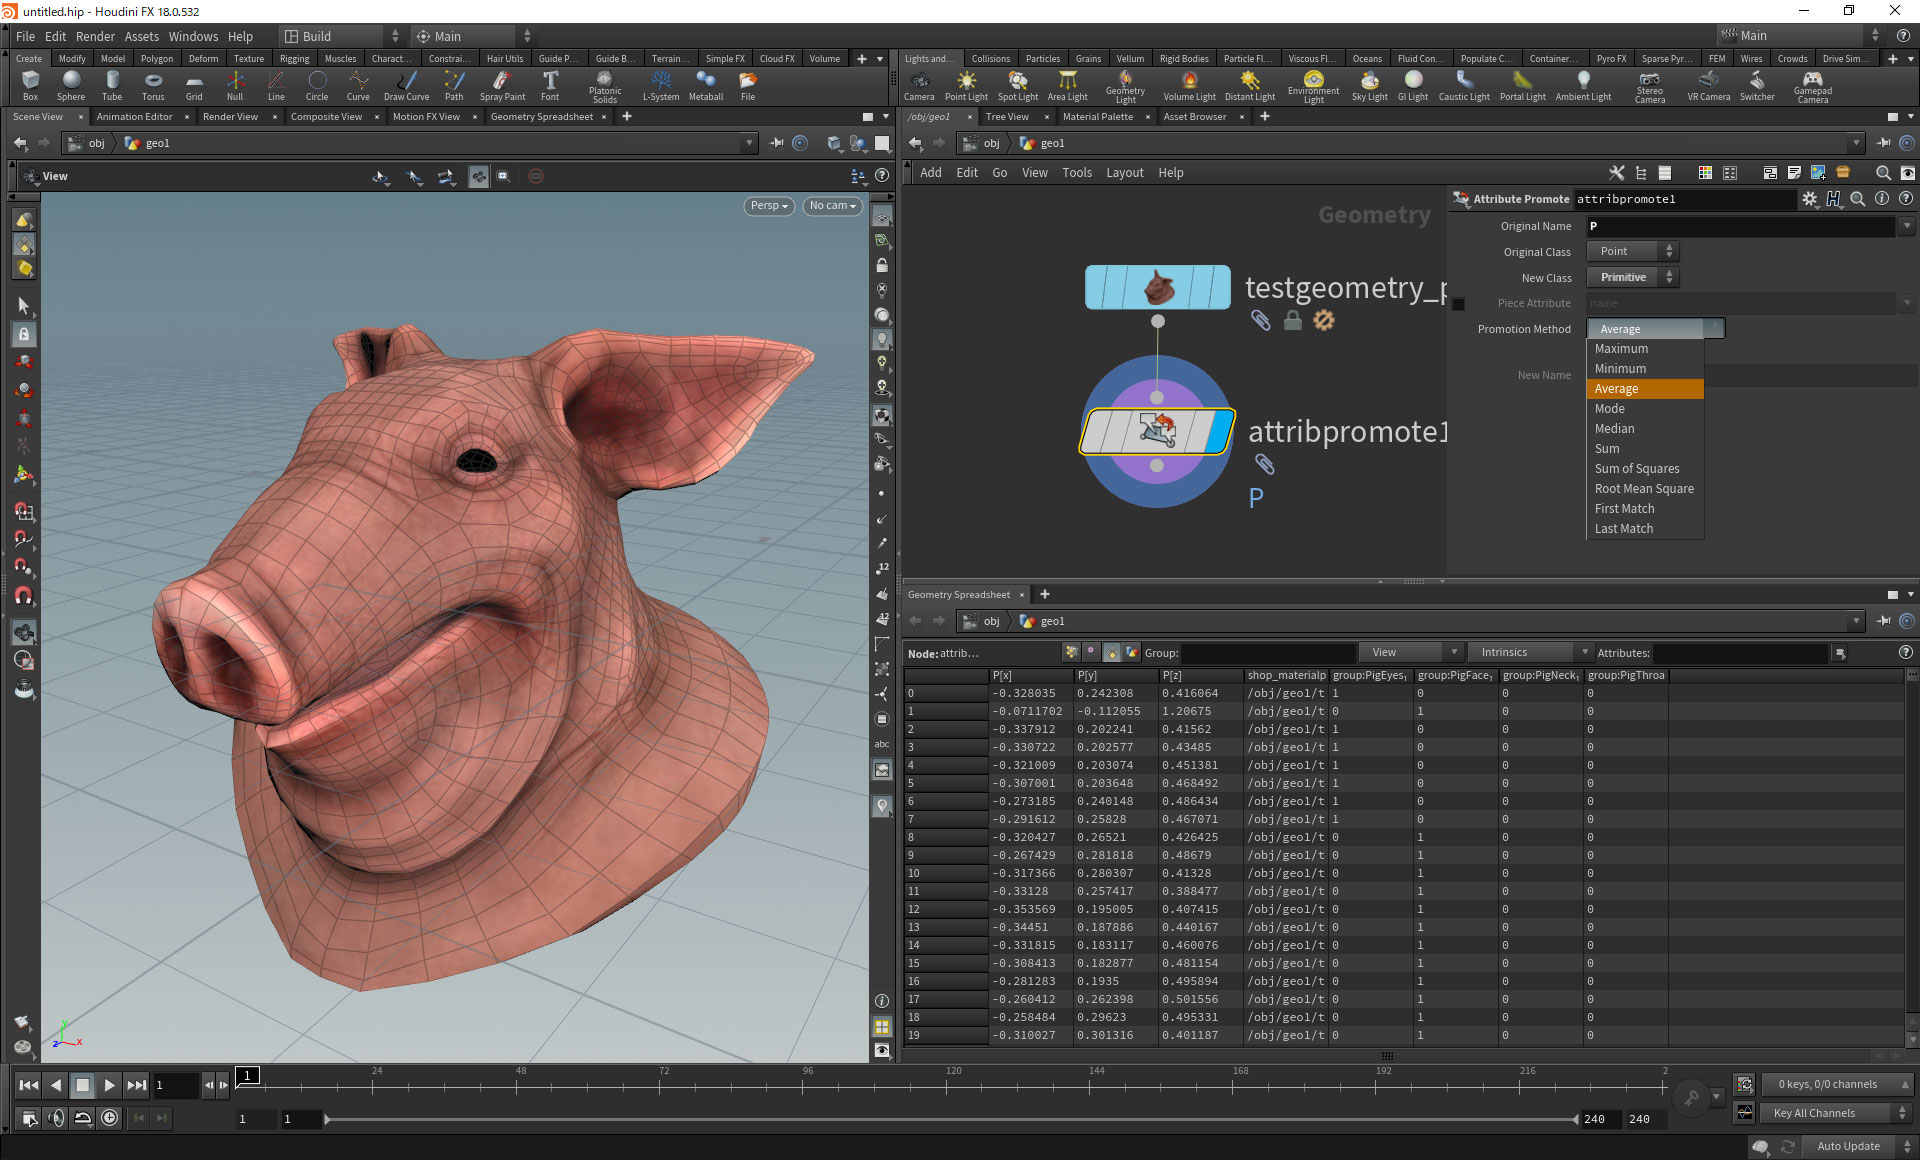This screenshot has height=1160, width=1920.
Task: Click Tools in network editor menu
Action: (x=1077, y=173)
